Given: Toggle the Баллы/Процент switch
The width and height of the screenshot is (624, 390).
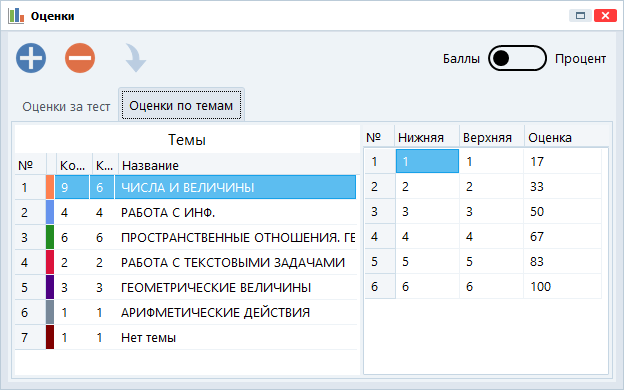Looking at the screenshot, I should click(x=517, y=58).
